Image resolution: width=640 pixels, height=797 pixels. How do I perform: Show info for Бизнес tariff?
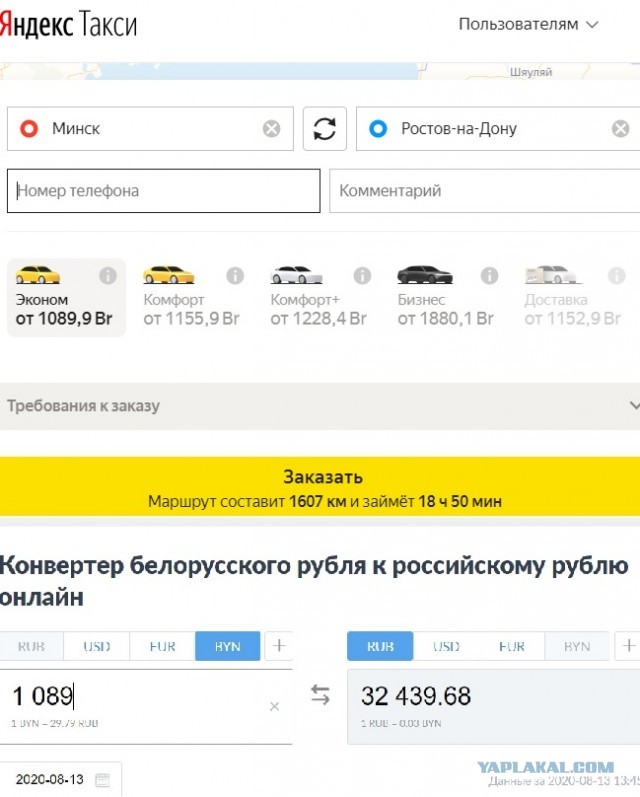tap(489, 275)
